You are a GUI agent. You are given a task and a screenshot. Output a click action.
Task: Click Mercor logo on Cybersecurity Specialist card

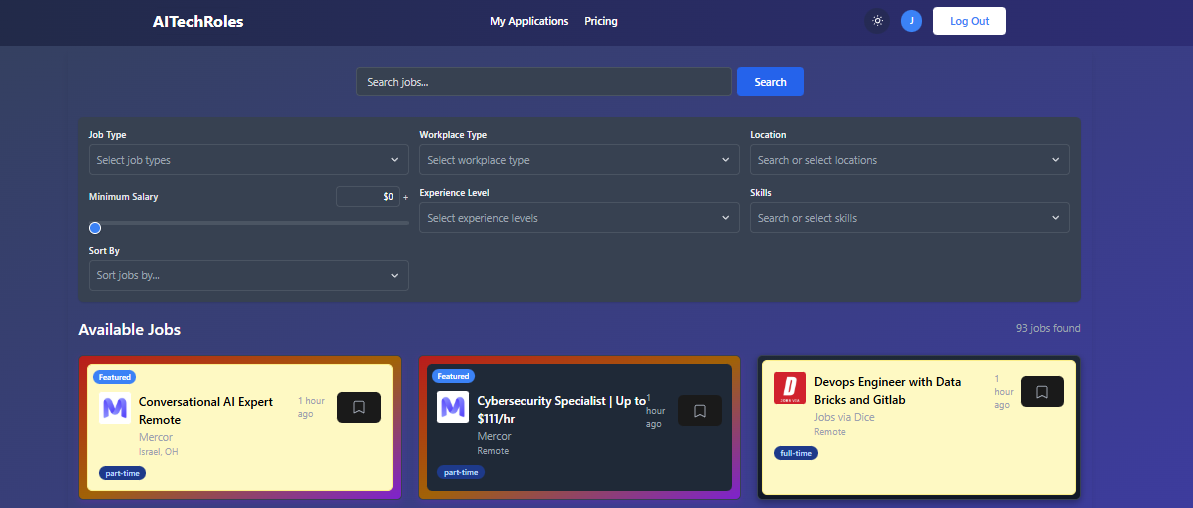(453, 407)
